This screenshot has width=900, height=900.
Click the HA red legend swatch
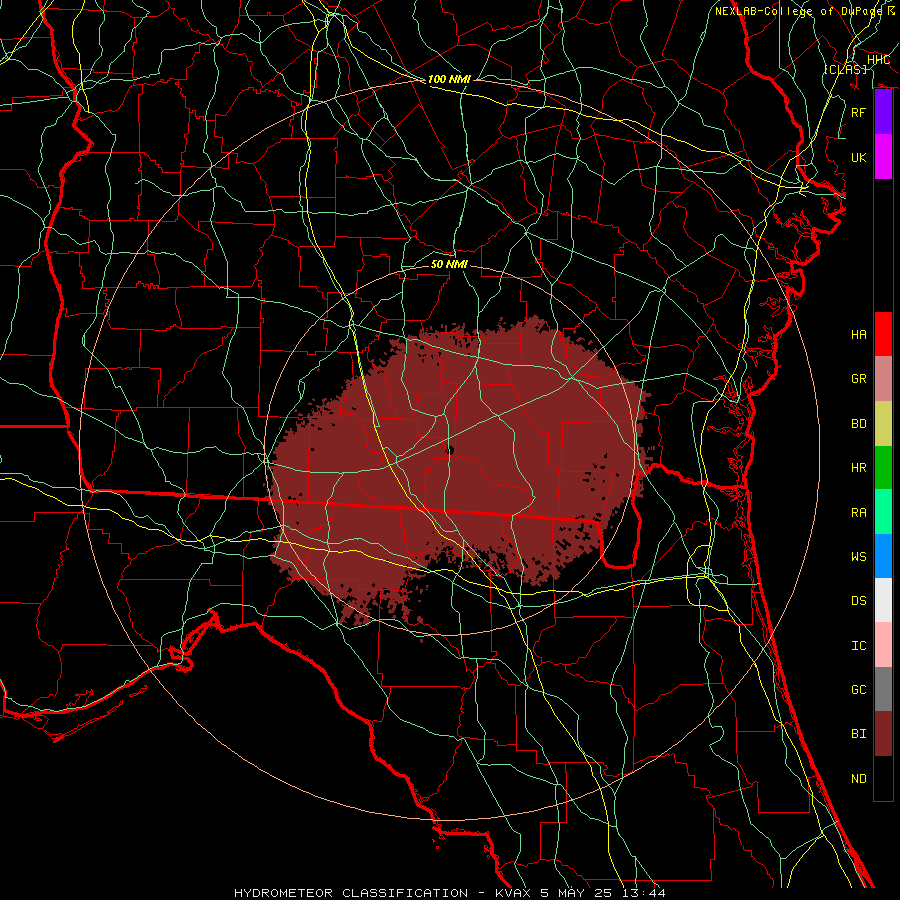pos(883,334)
